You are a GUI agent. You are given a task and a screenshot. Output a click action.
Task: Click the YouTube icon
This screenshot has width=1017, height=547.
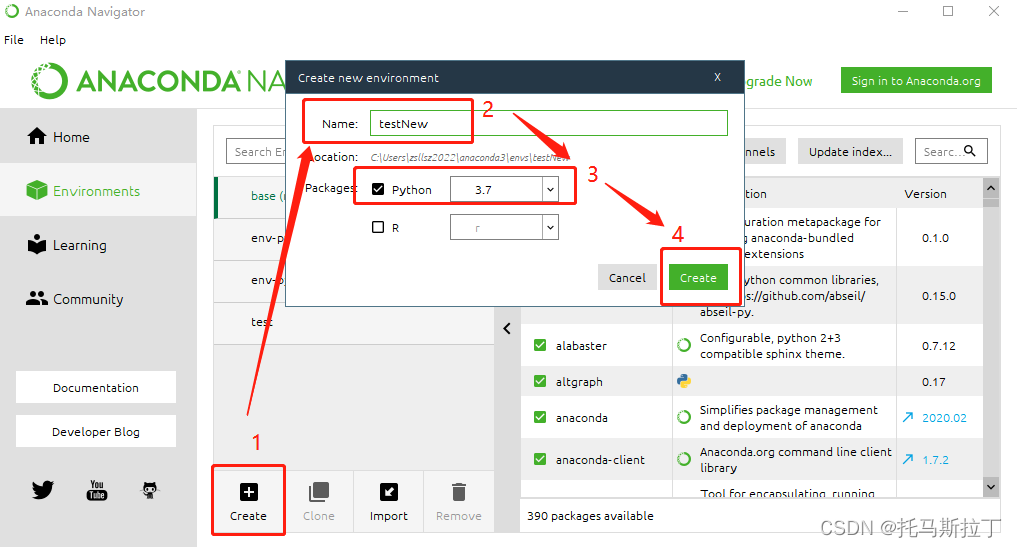97,490
